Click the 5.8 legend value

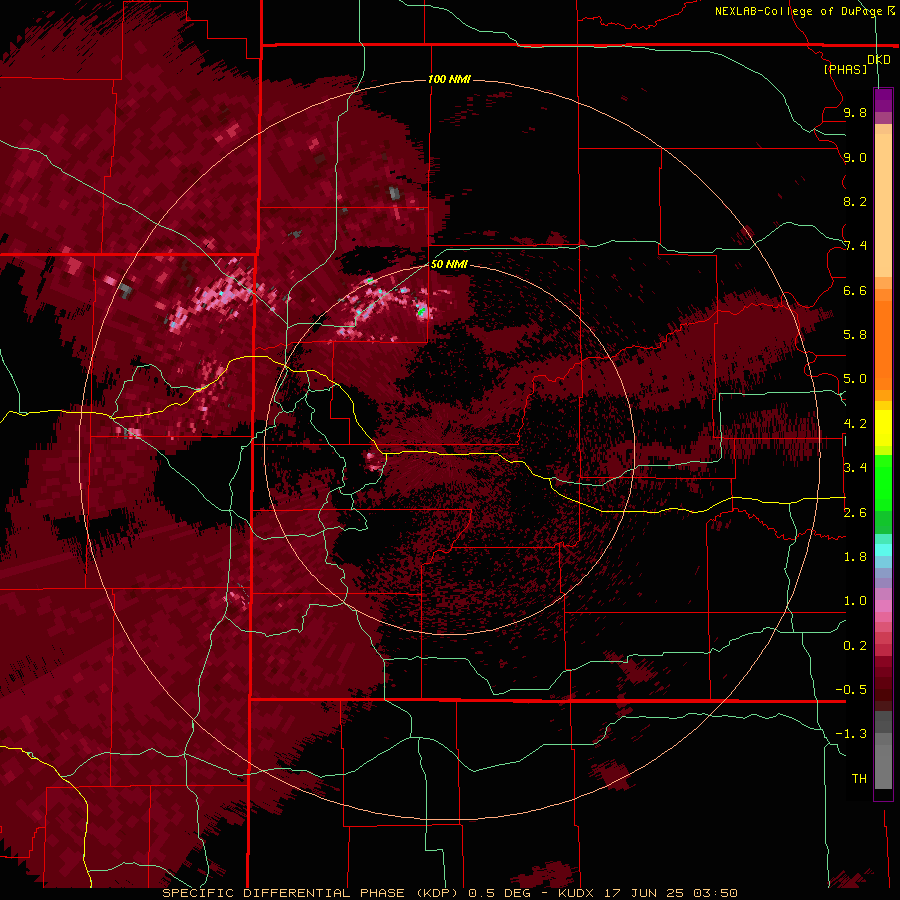tap(855, 335)
